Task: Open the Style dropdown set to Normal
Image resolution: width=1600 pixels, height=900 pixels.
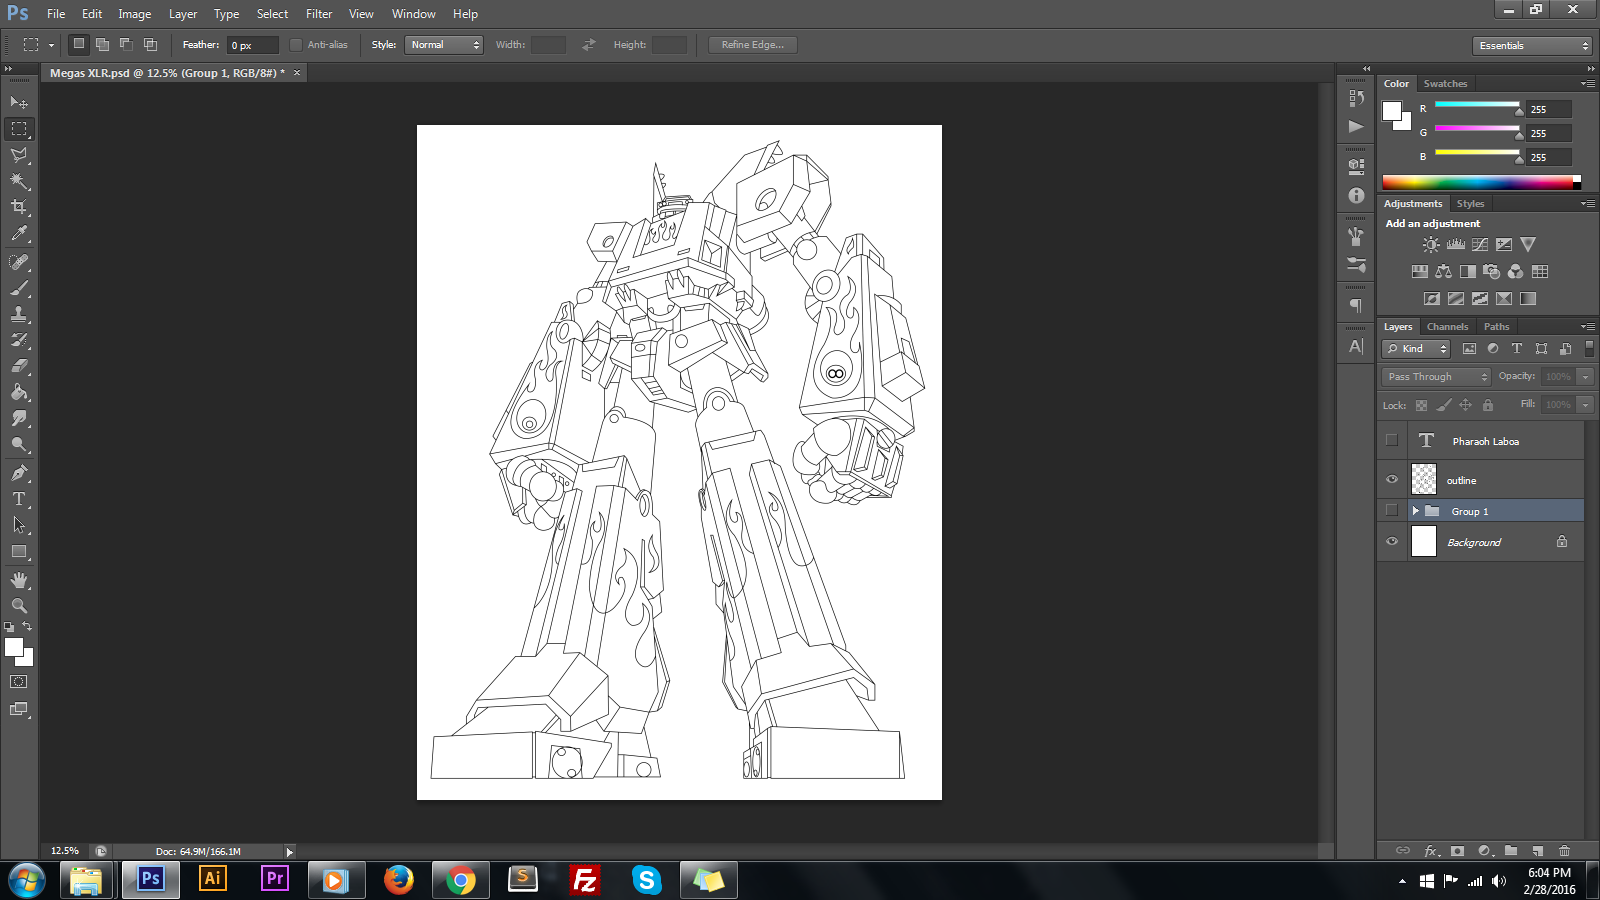Action: tap(444, 45)
